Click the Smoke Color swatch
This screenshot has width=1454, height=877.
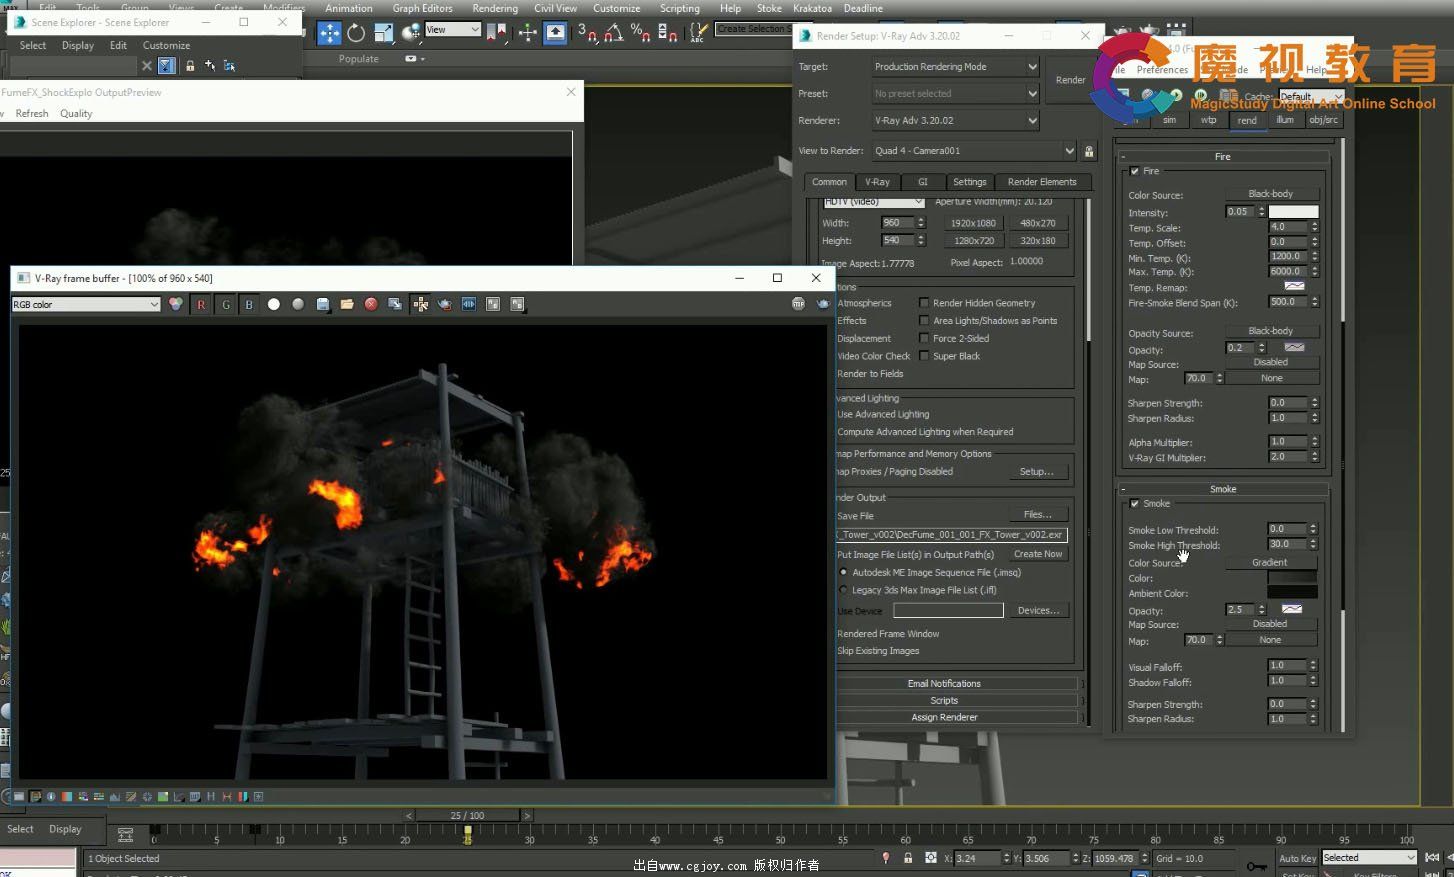coord(1292,578)
